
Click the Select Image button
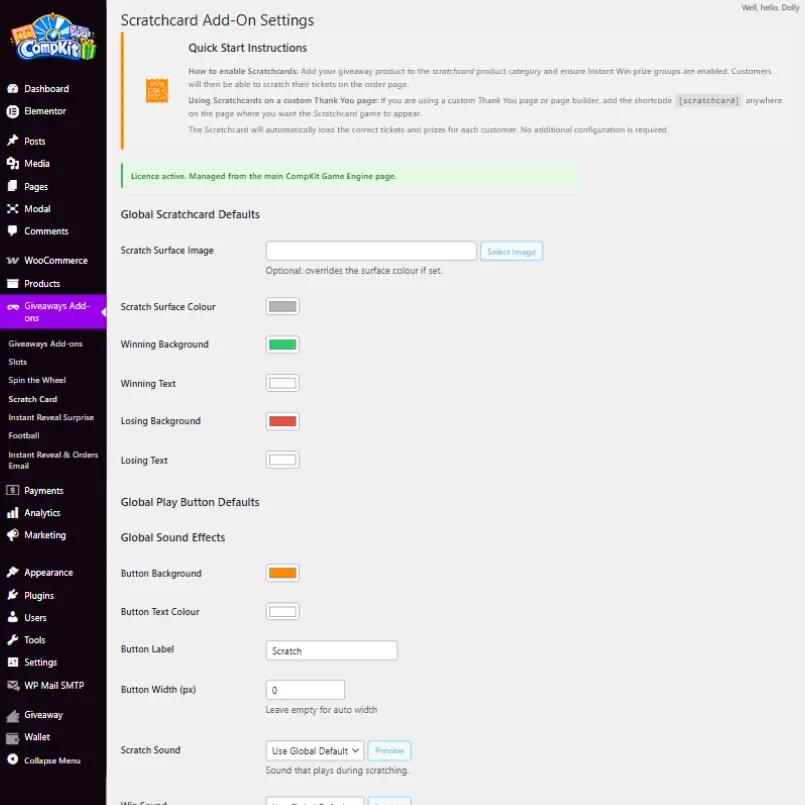(x=511, y=252)
